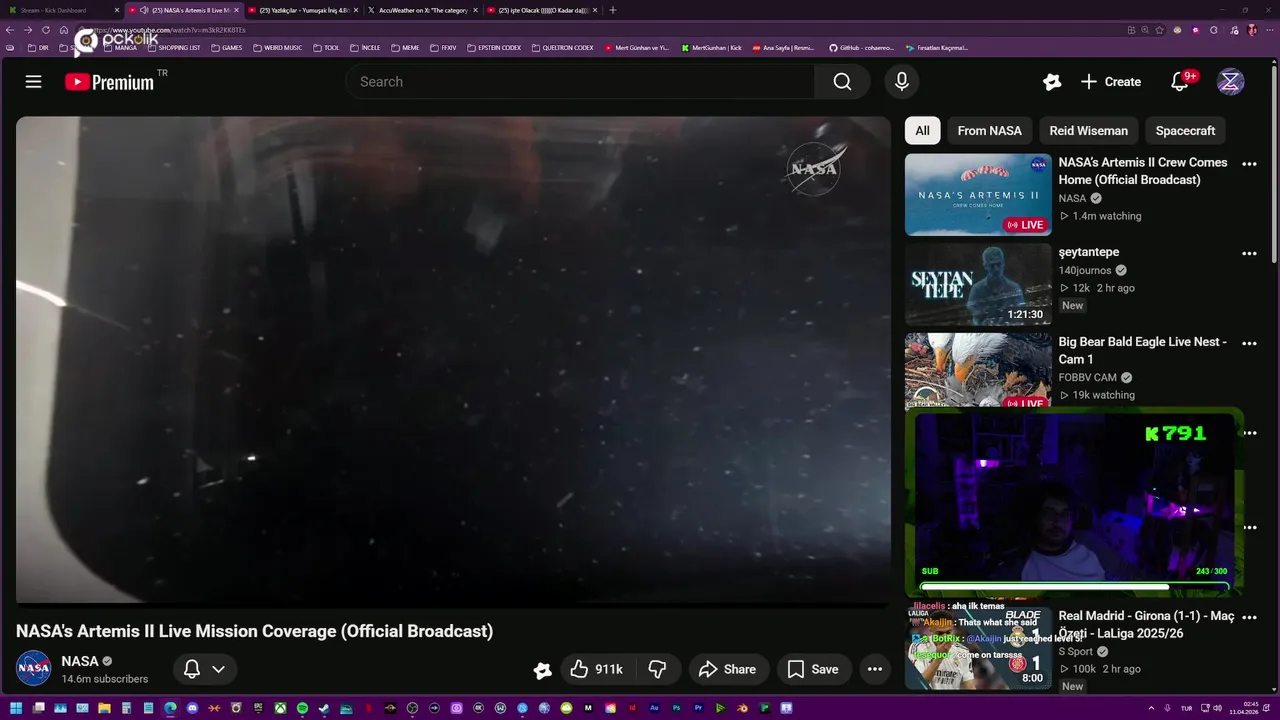Open Xbox app from the taskbar
Viewport: 1280px width, 720px height.
tap(281, 708)
